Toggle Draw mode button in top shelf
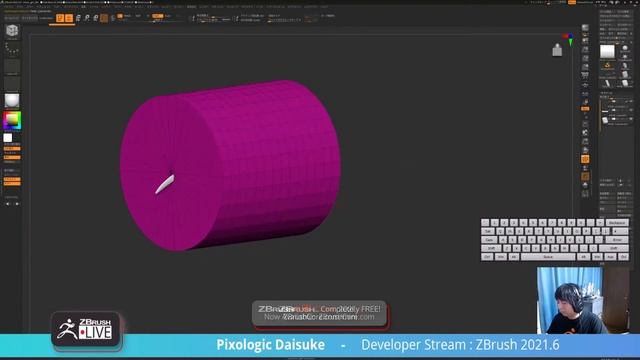The image size is (640, 360). click(x=69, y=18)
